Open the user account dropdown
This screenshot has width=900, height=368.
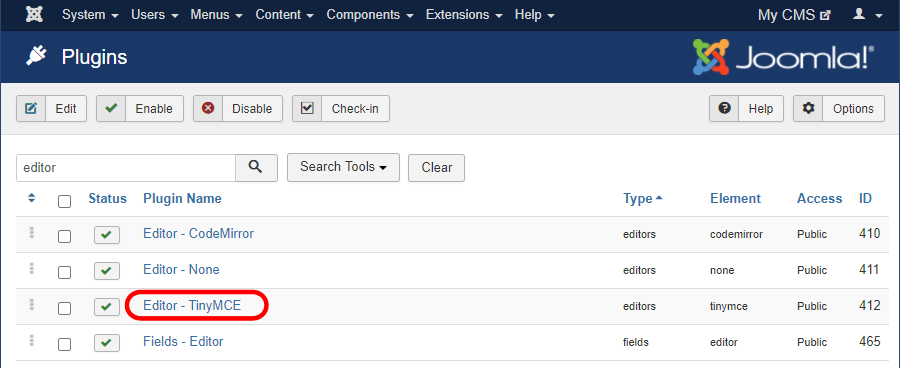click(x=867, y=15)
